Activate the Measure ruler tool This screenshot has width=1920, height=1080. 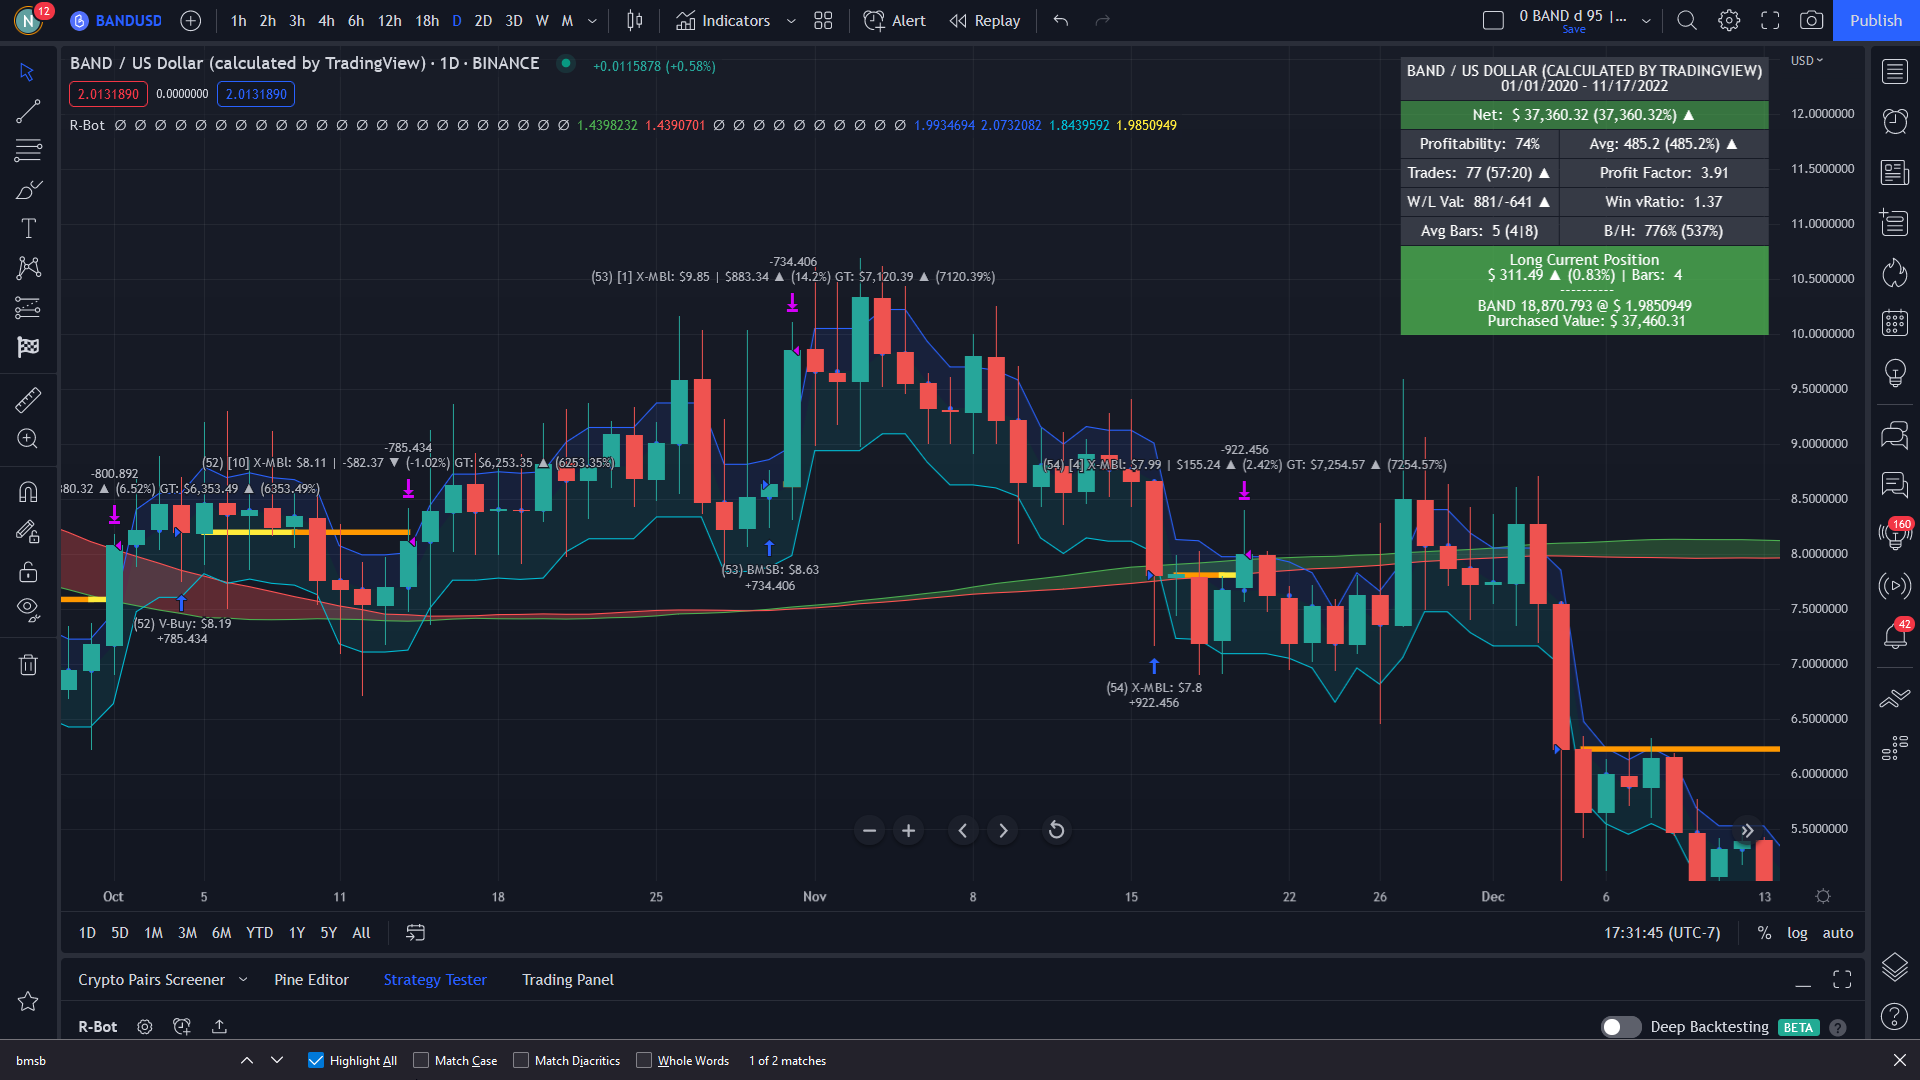[28, 400]
